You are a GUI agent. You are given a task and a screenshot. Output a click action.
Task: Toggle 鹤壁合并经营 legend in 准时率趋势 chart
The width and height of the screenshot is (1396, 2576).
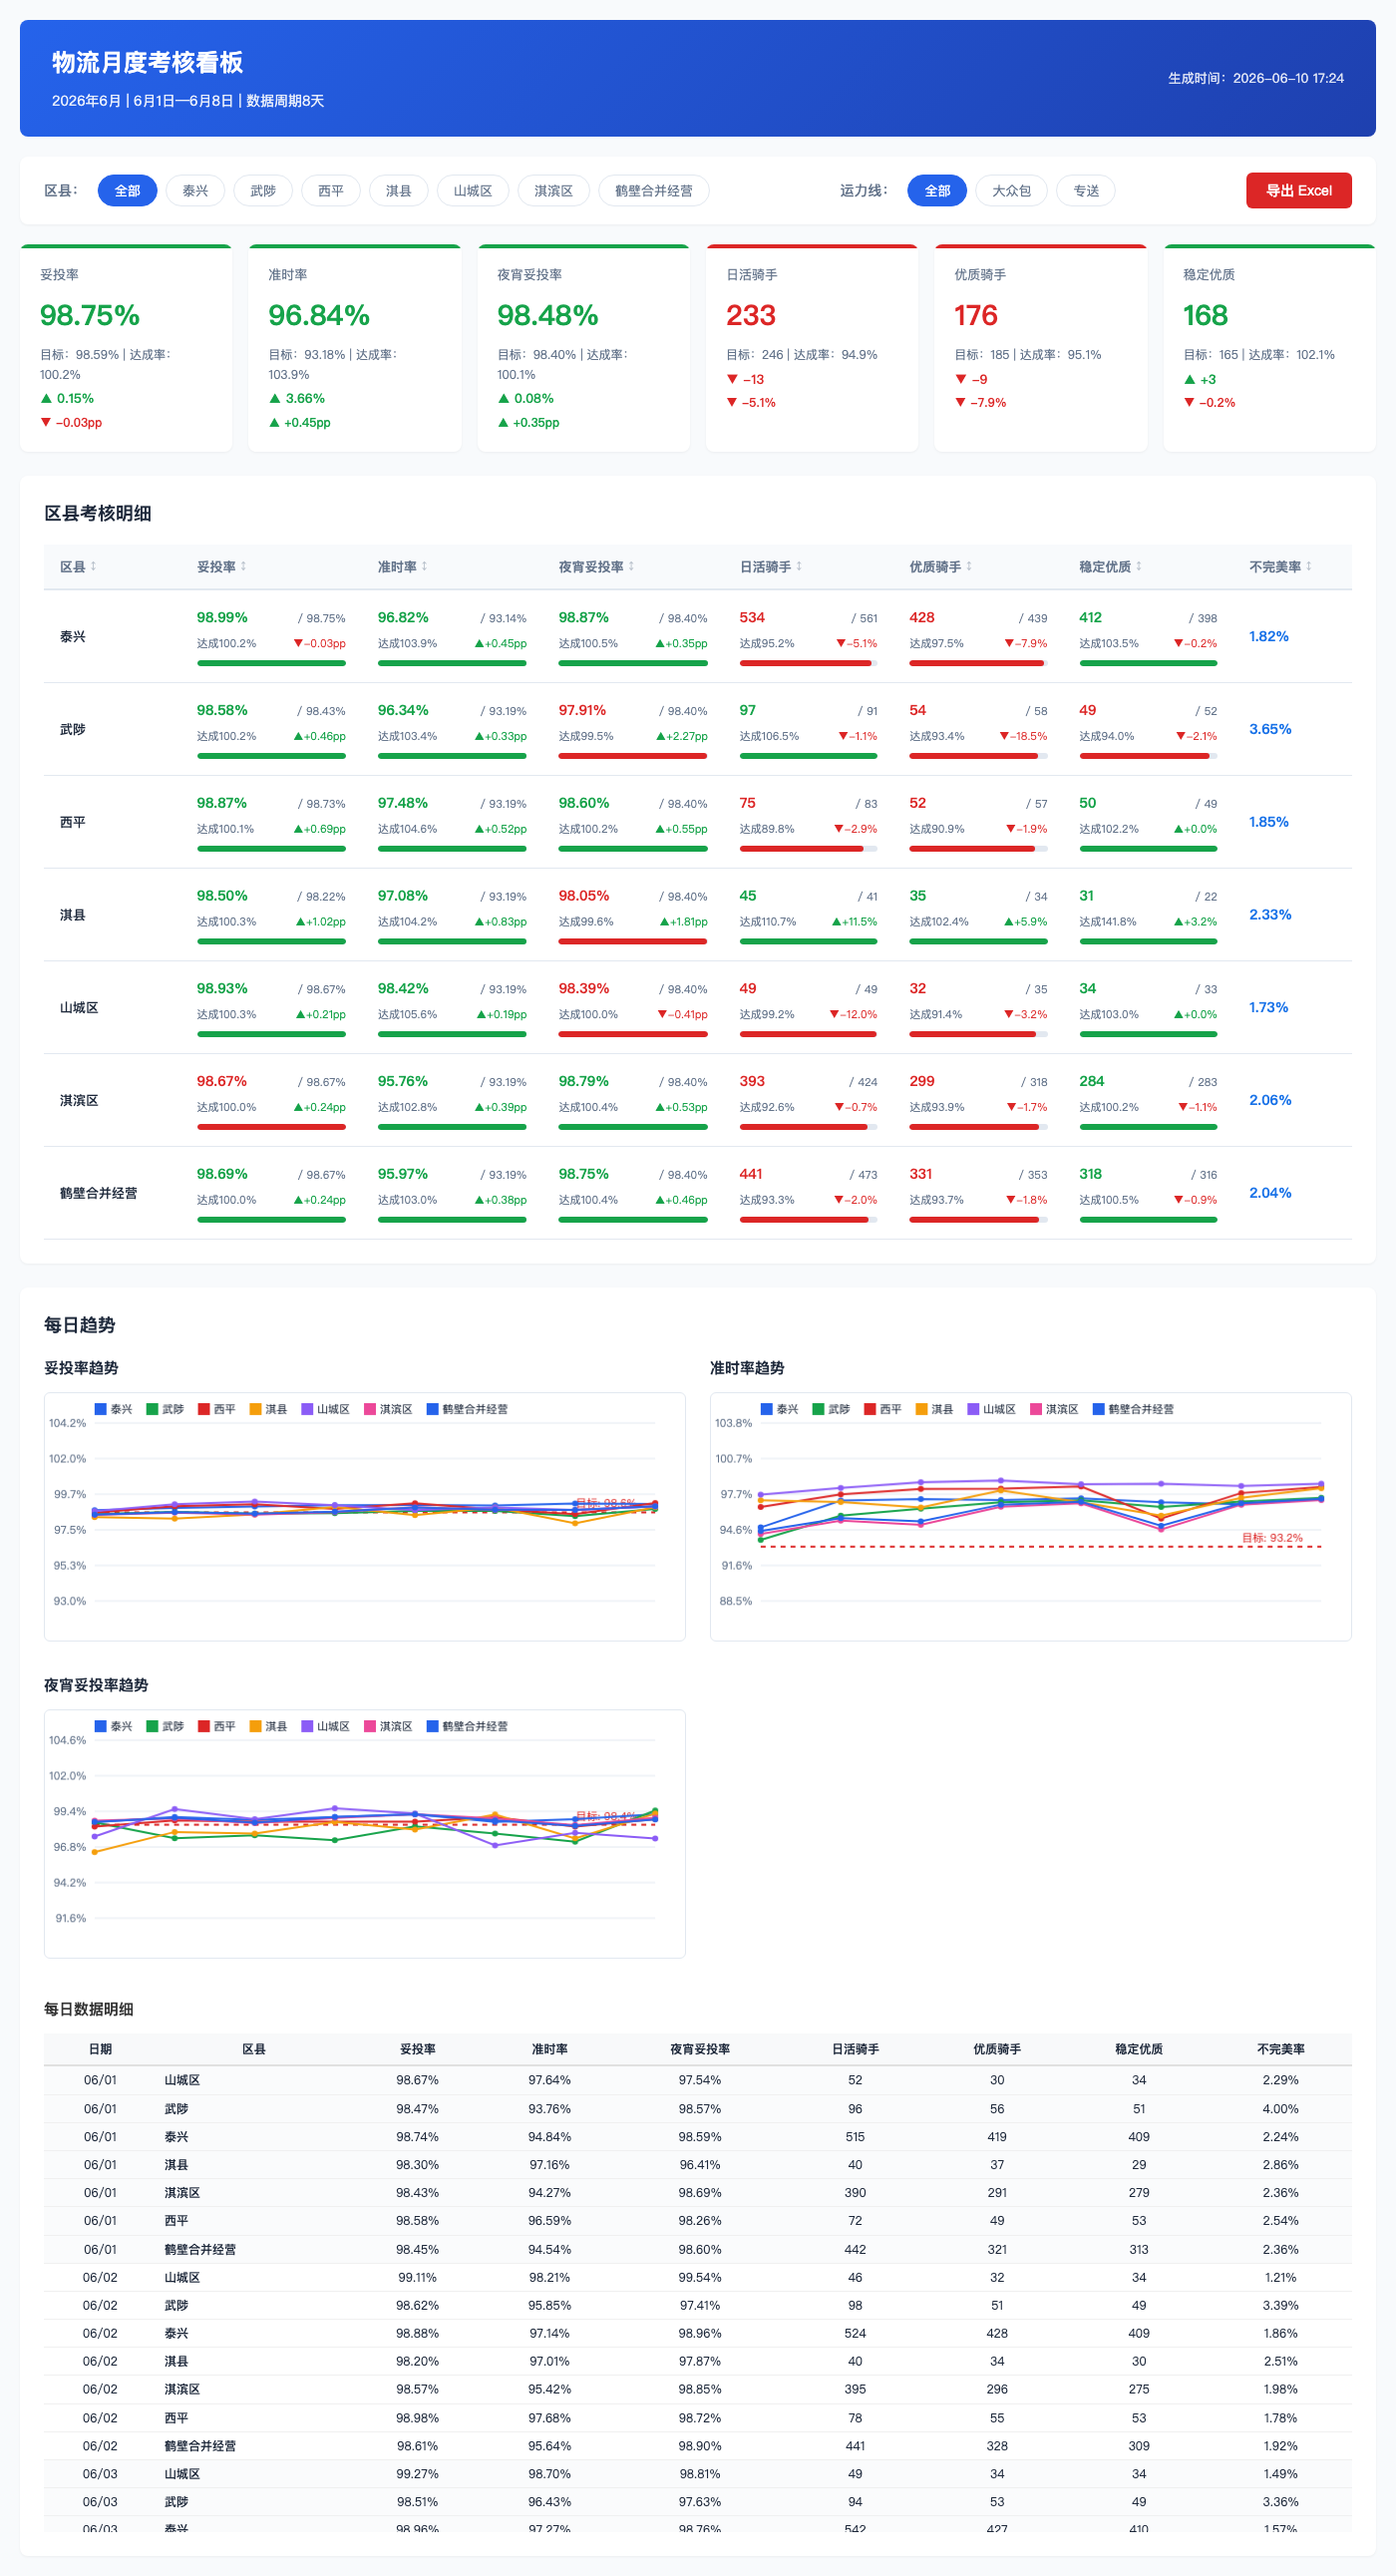(x=1133, y=1409)
